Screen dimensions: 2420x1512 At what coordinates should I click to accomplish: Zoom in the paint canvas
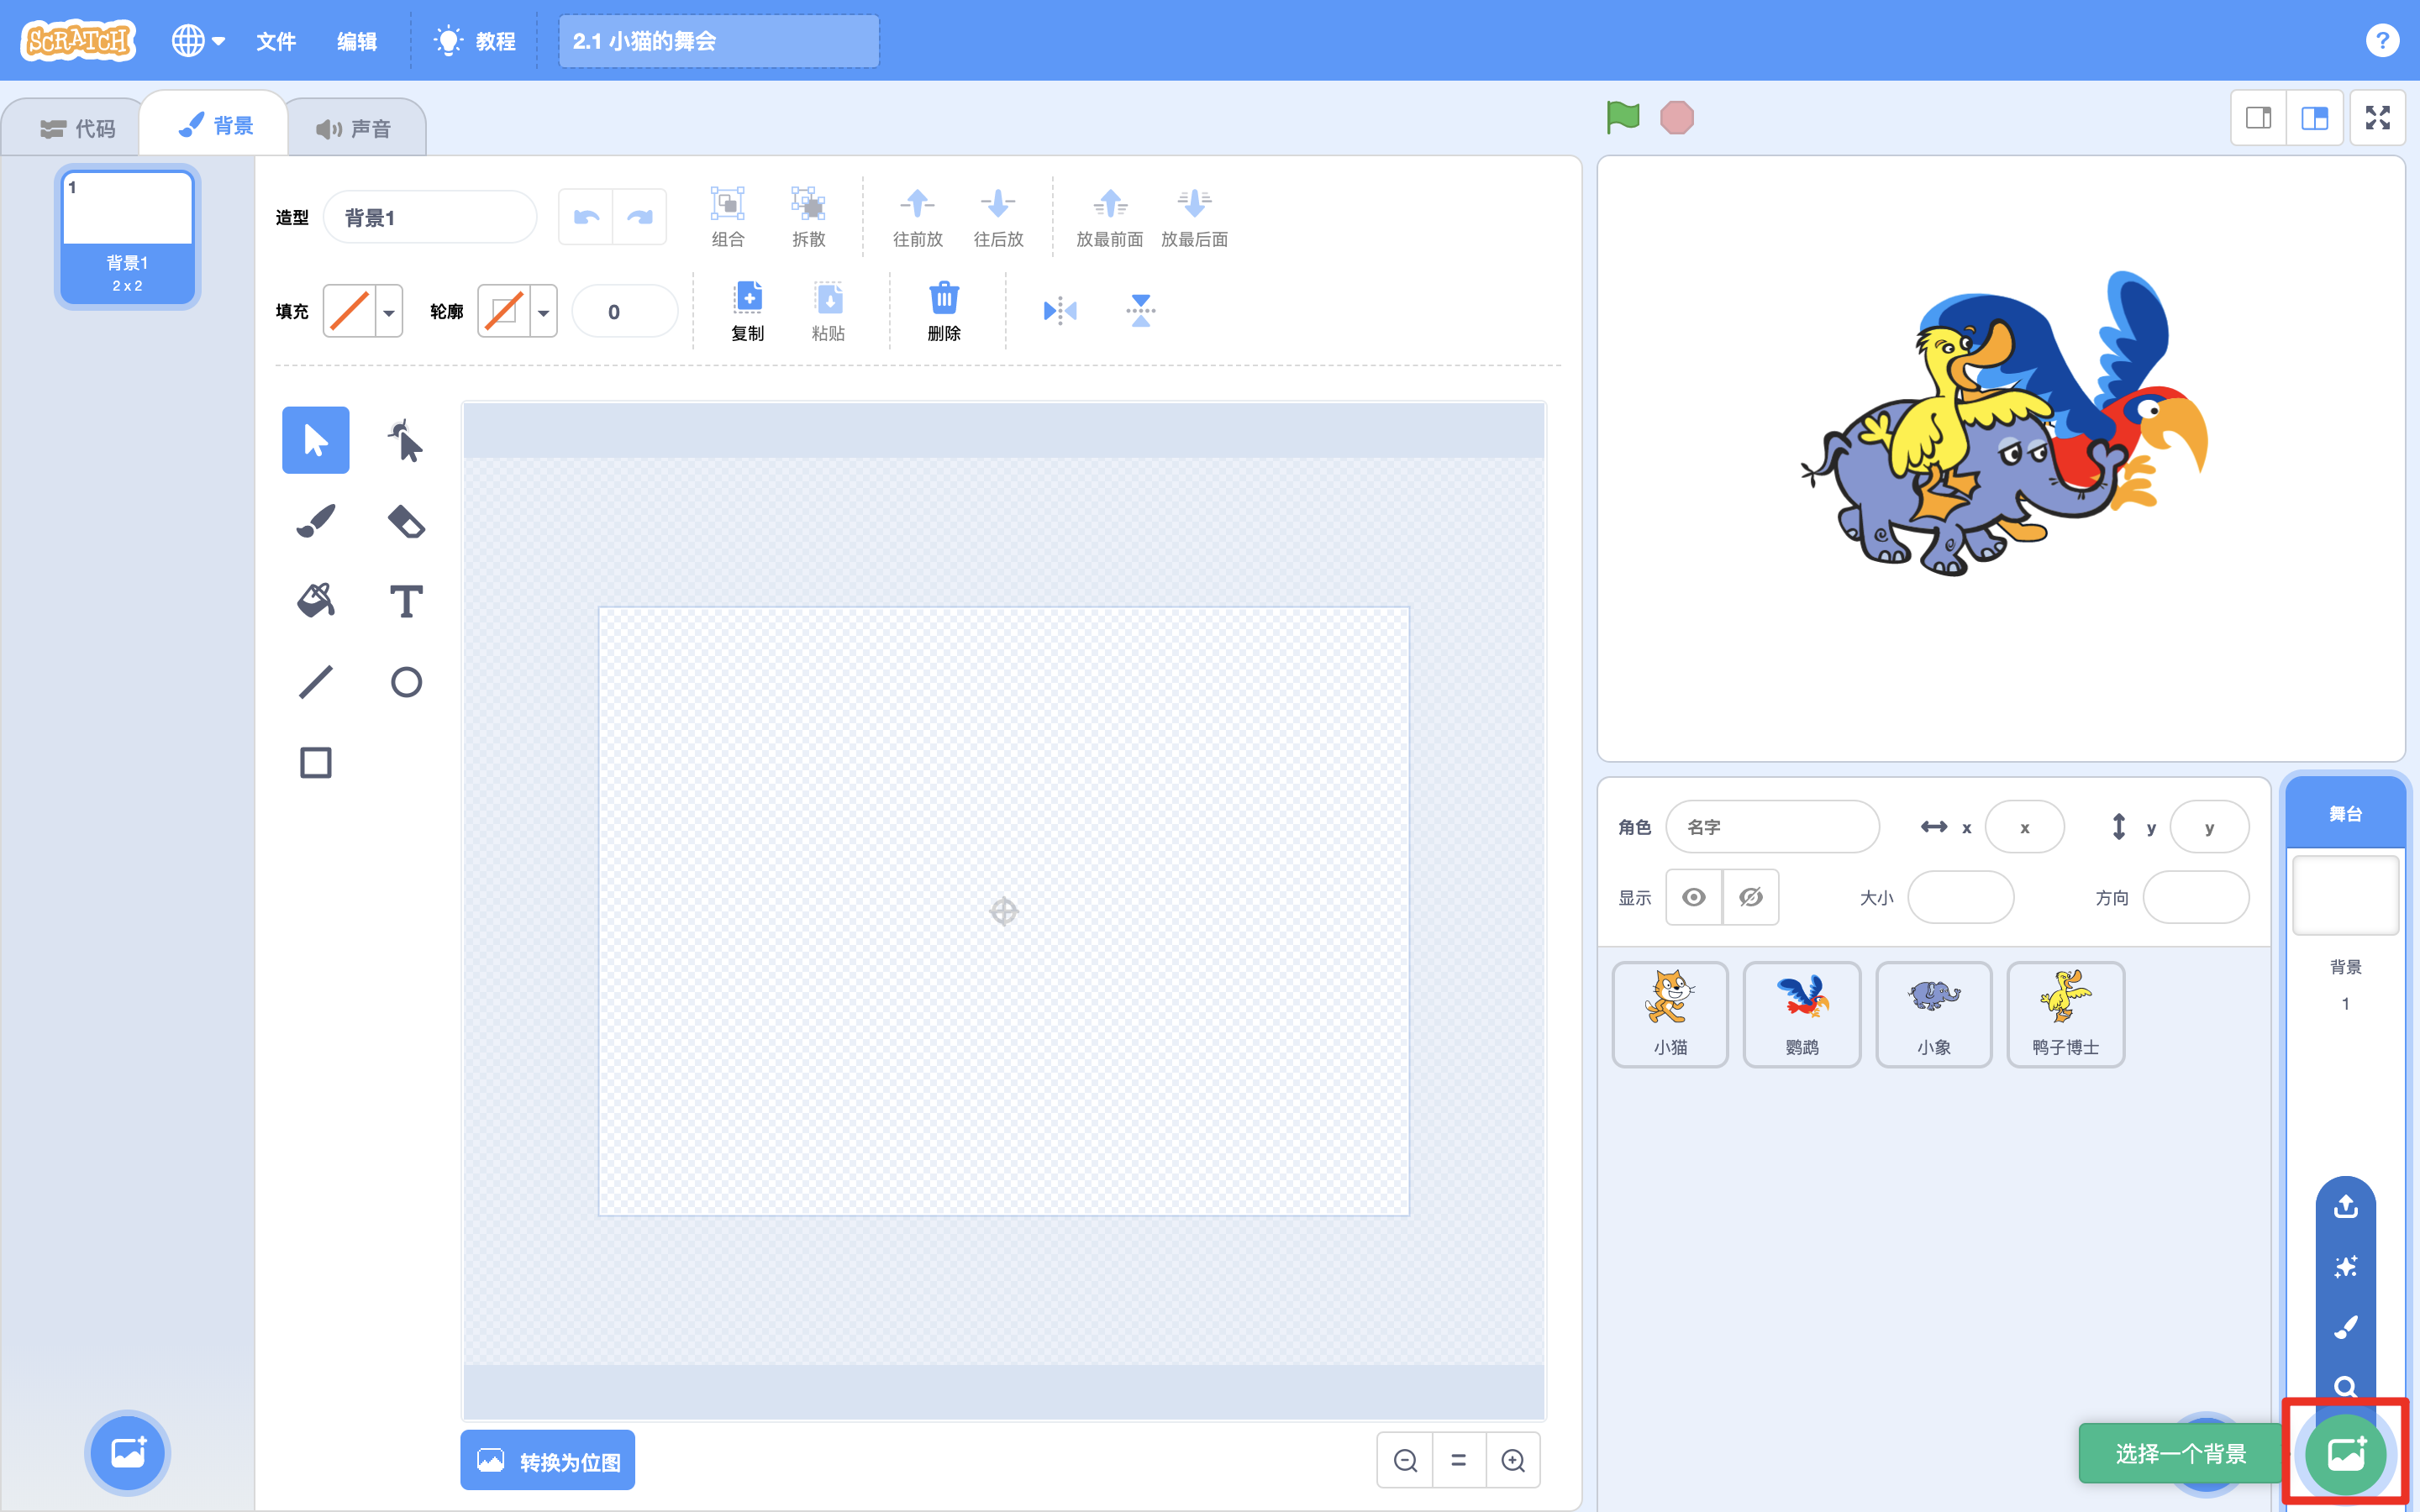pos(1513,1460)
